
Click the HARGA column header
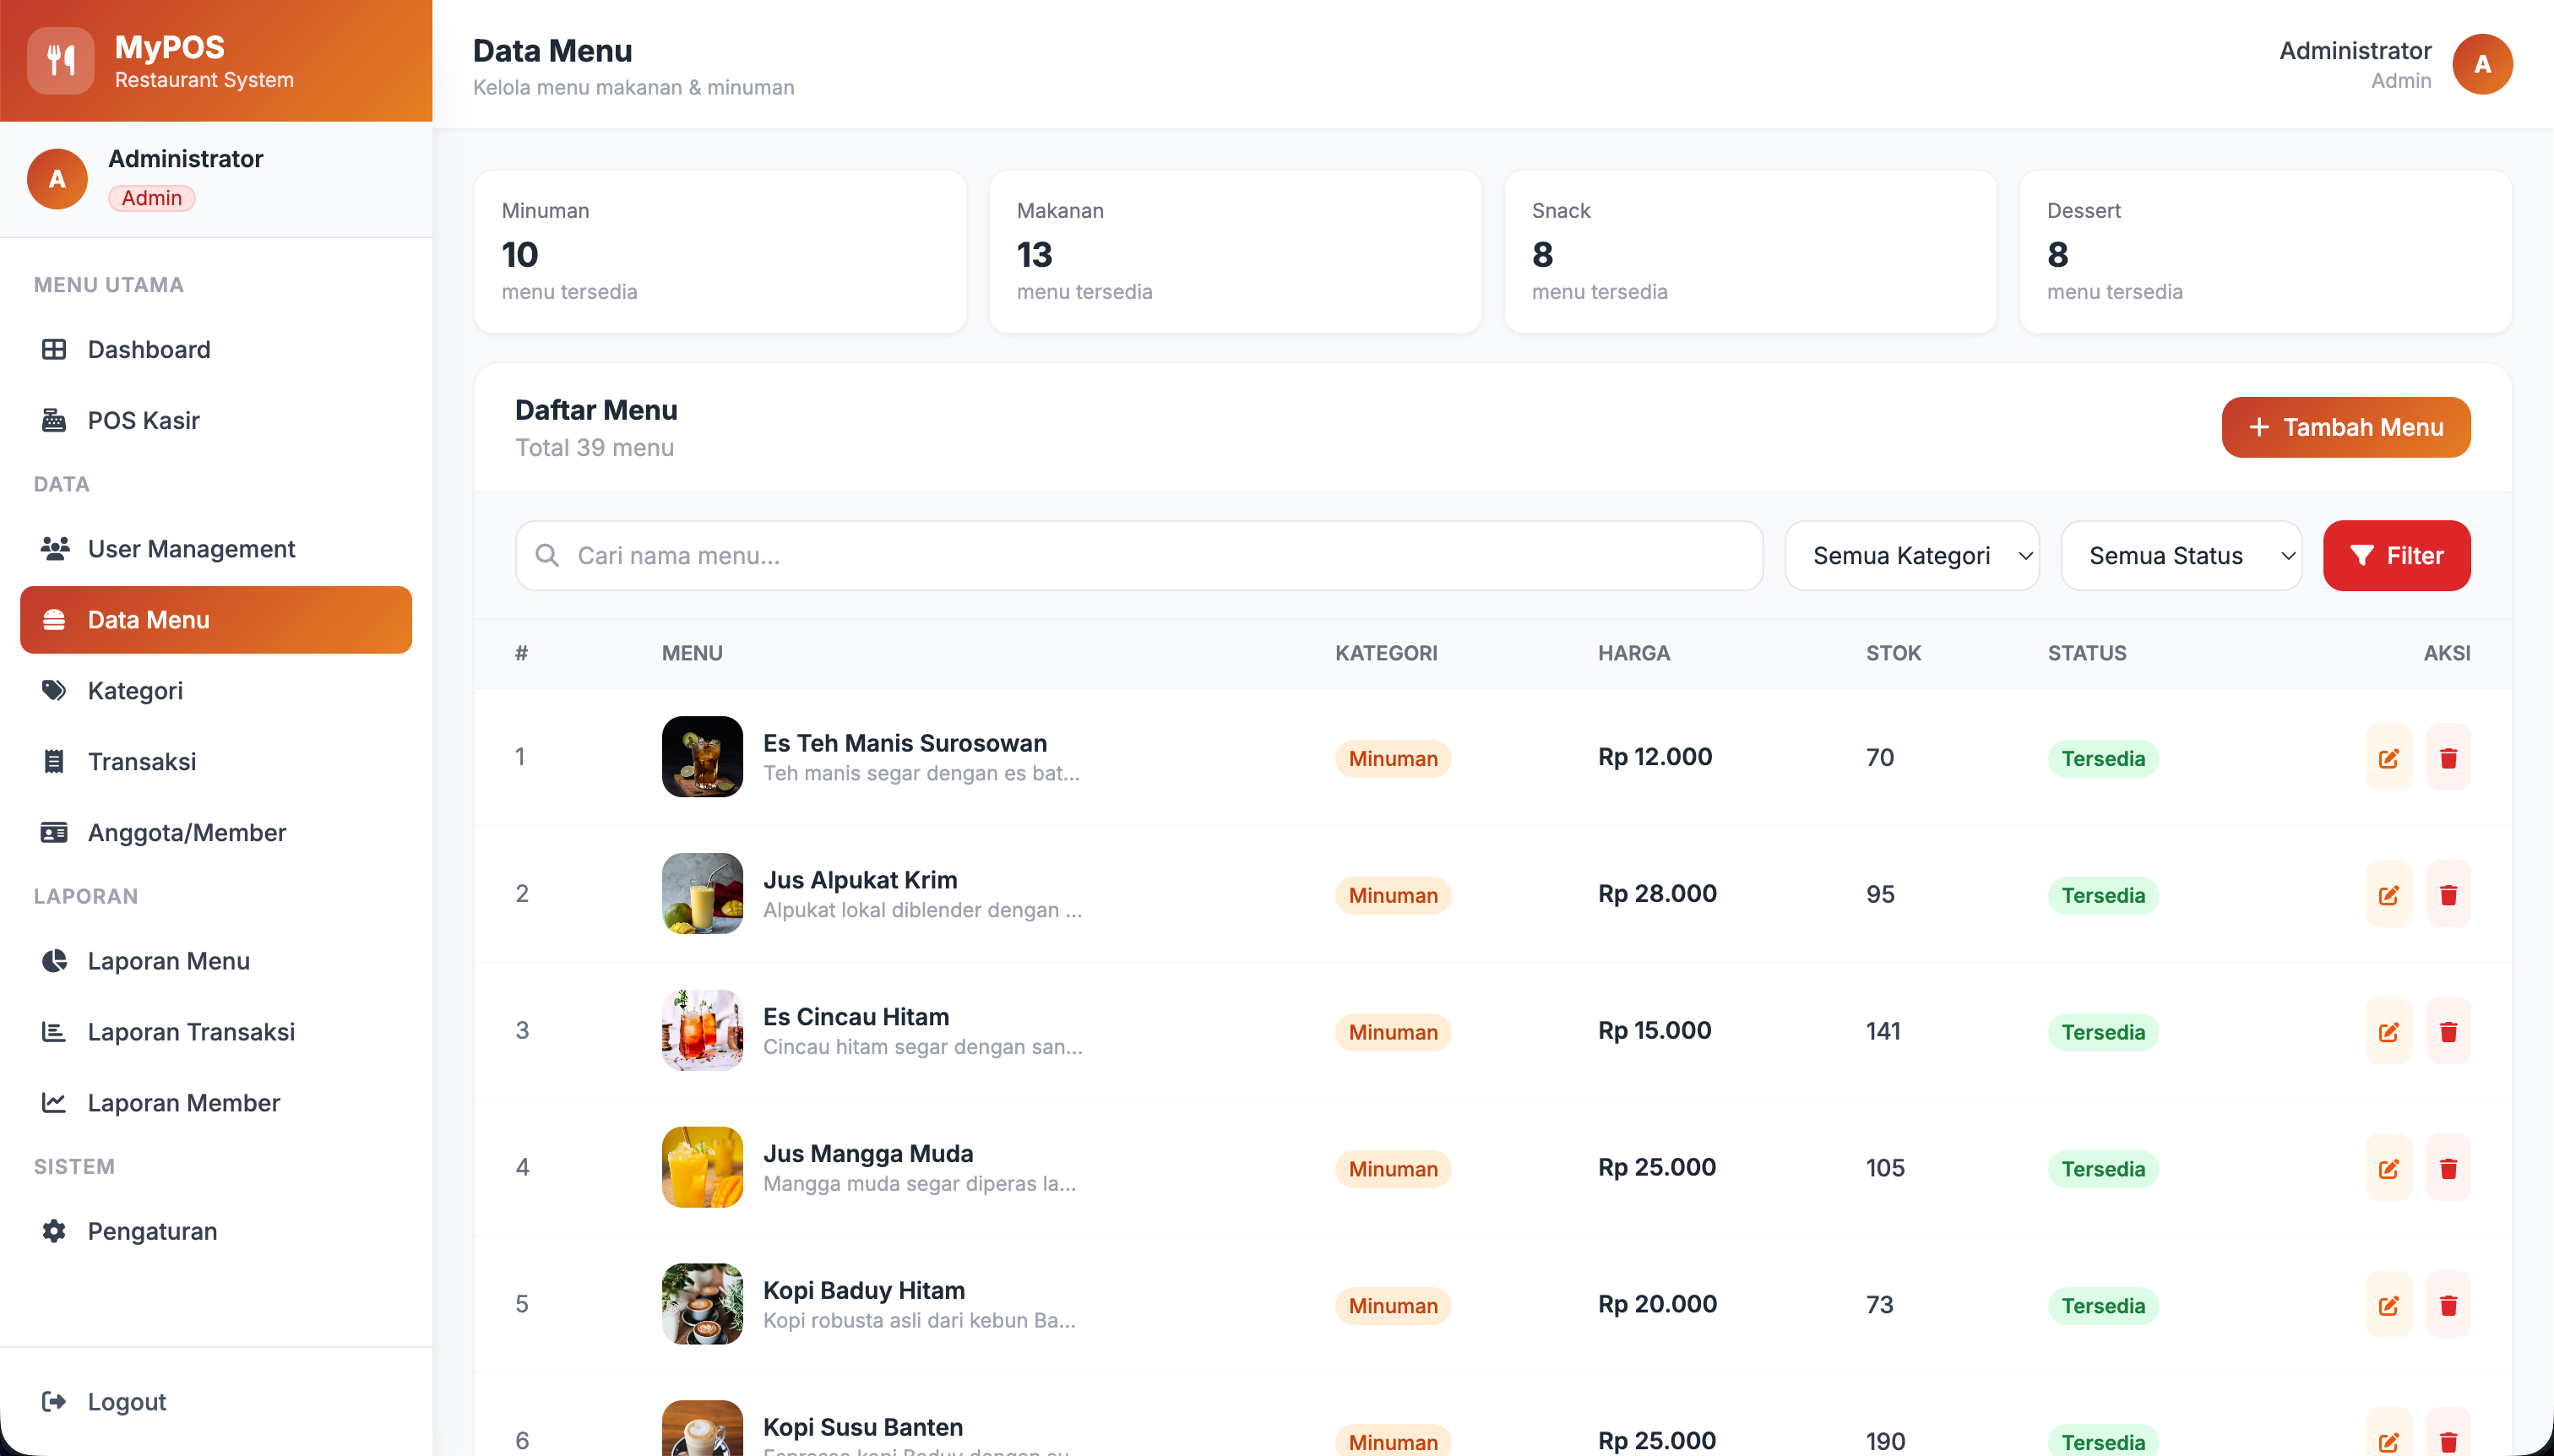[1634, 653]
